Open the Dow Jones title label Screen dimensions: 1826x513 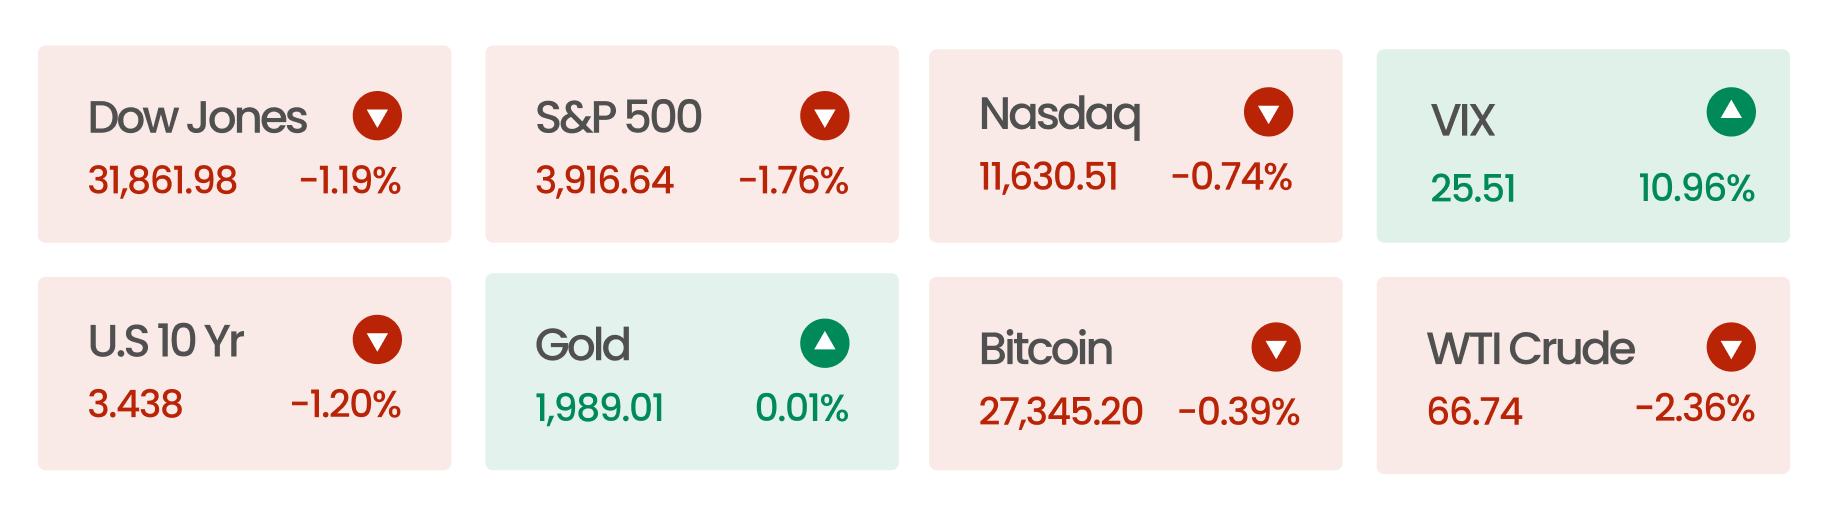pyautogui.click(x=197, y=118)
